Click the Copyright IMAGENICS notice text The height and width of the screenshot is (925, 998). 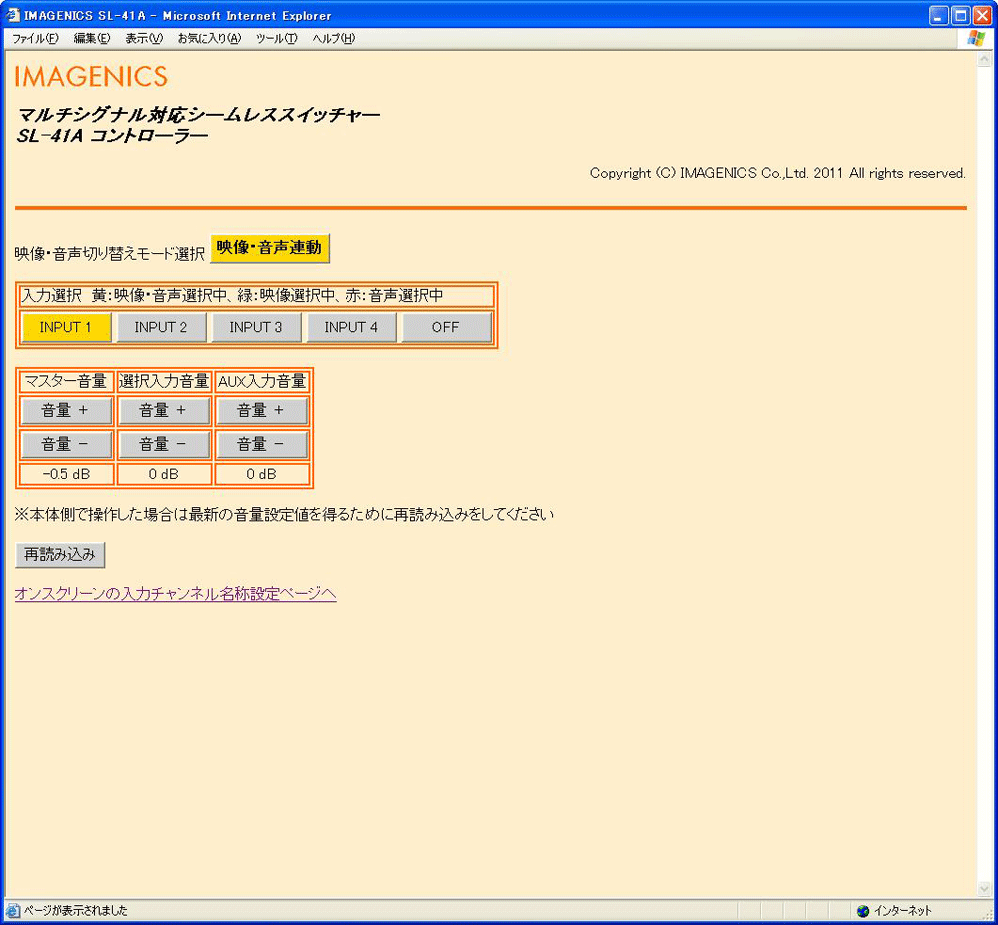pos(777,173)
